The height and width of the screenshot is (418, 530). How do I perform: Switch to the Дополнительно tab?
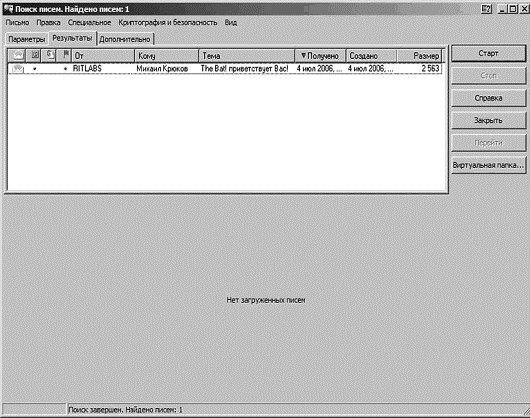coord(125,39)
